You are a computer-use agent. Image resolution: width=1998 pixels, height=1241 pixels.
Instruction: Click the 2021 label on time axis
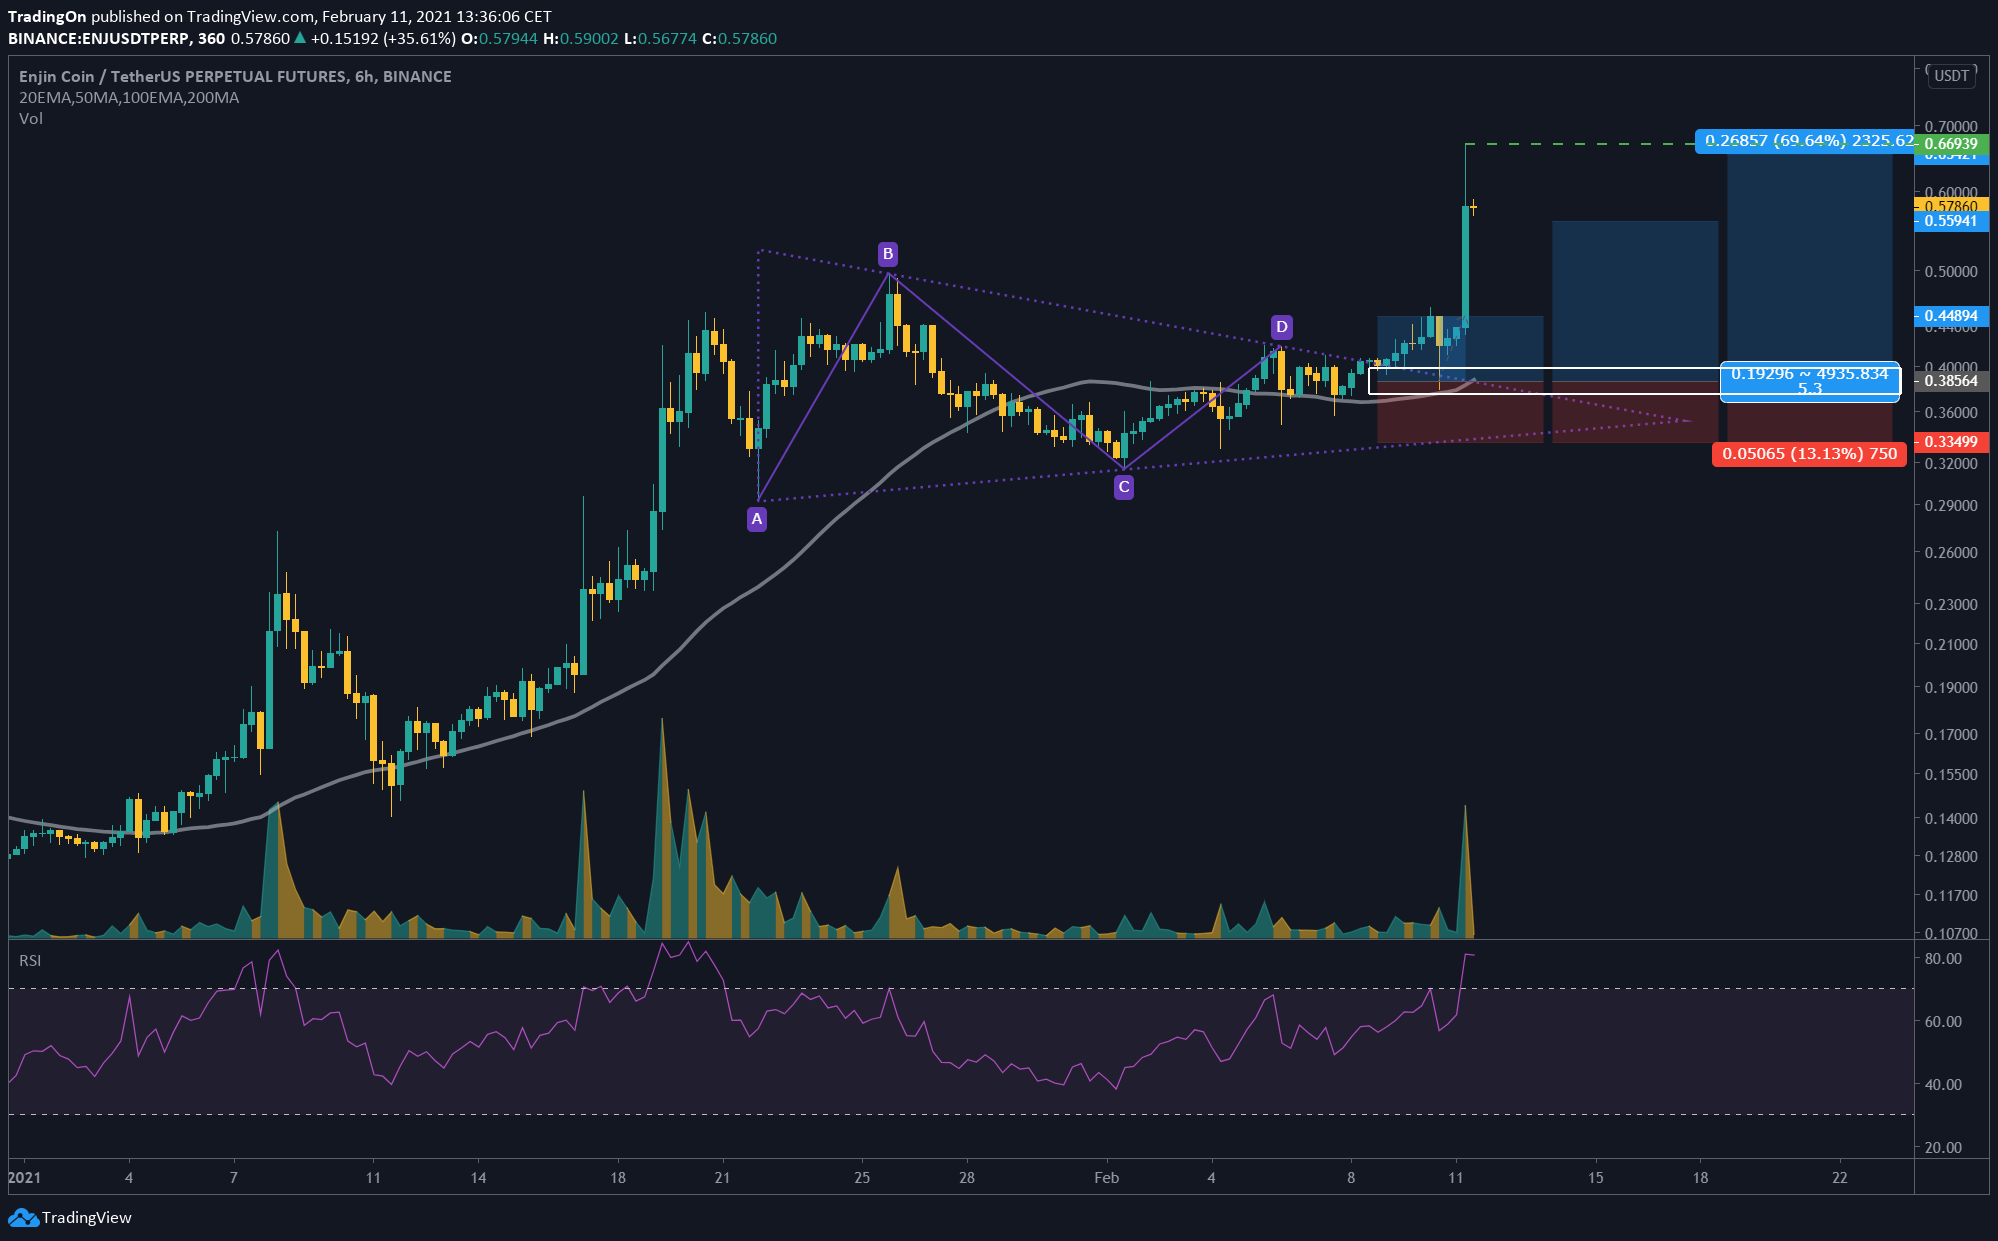24,1178
